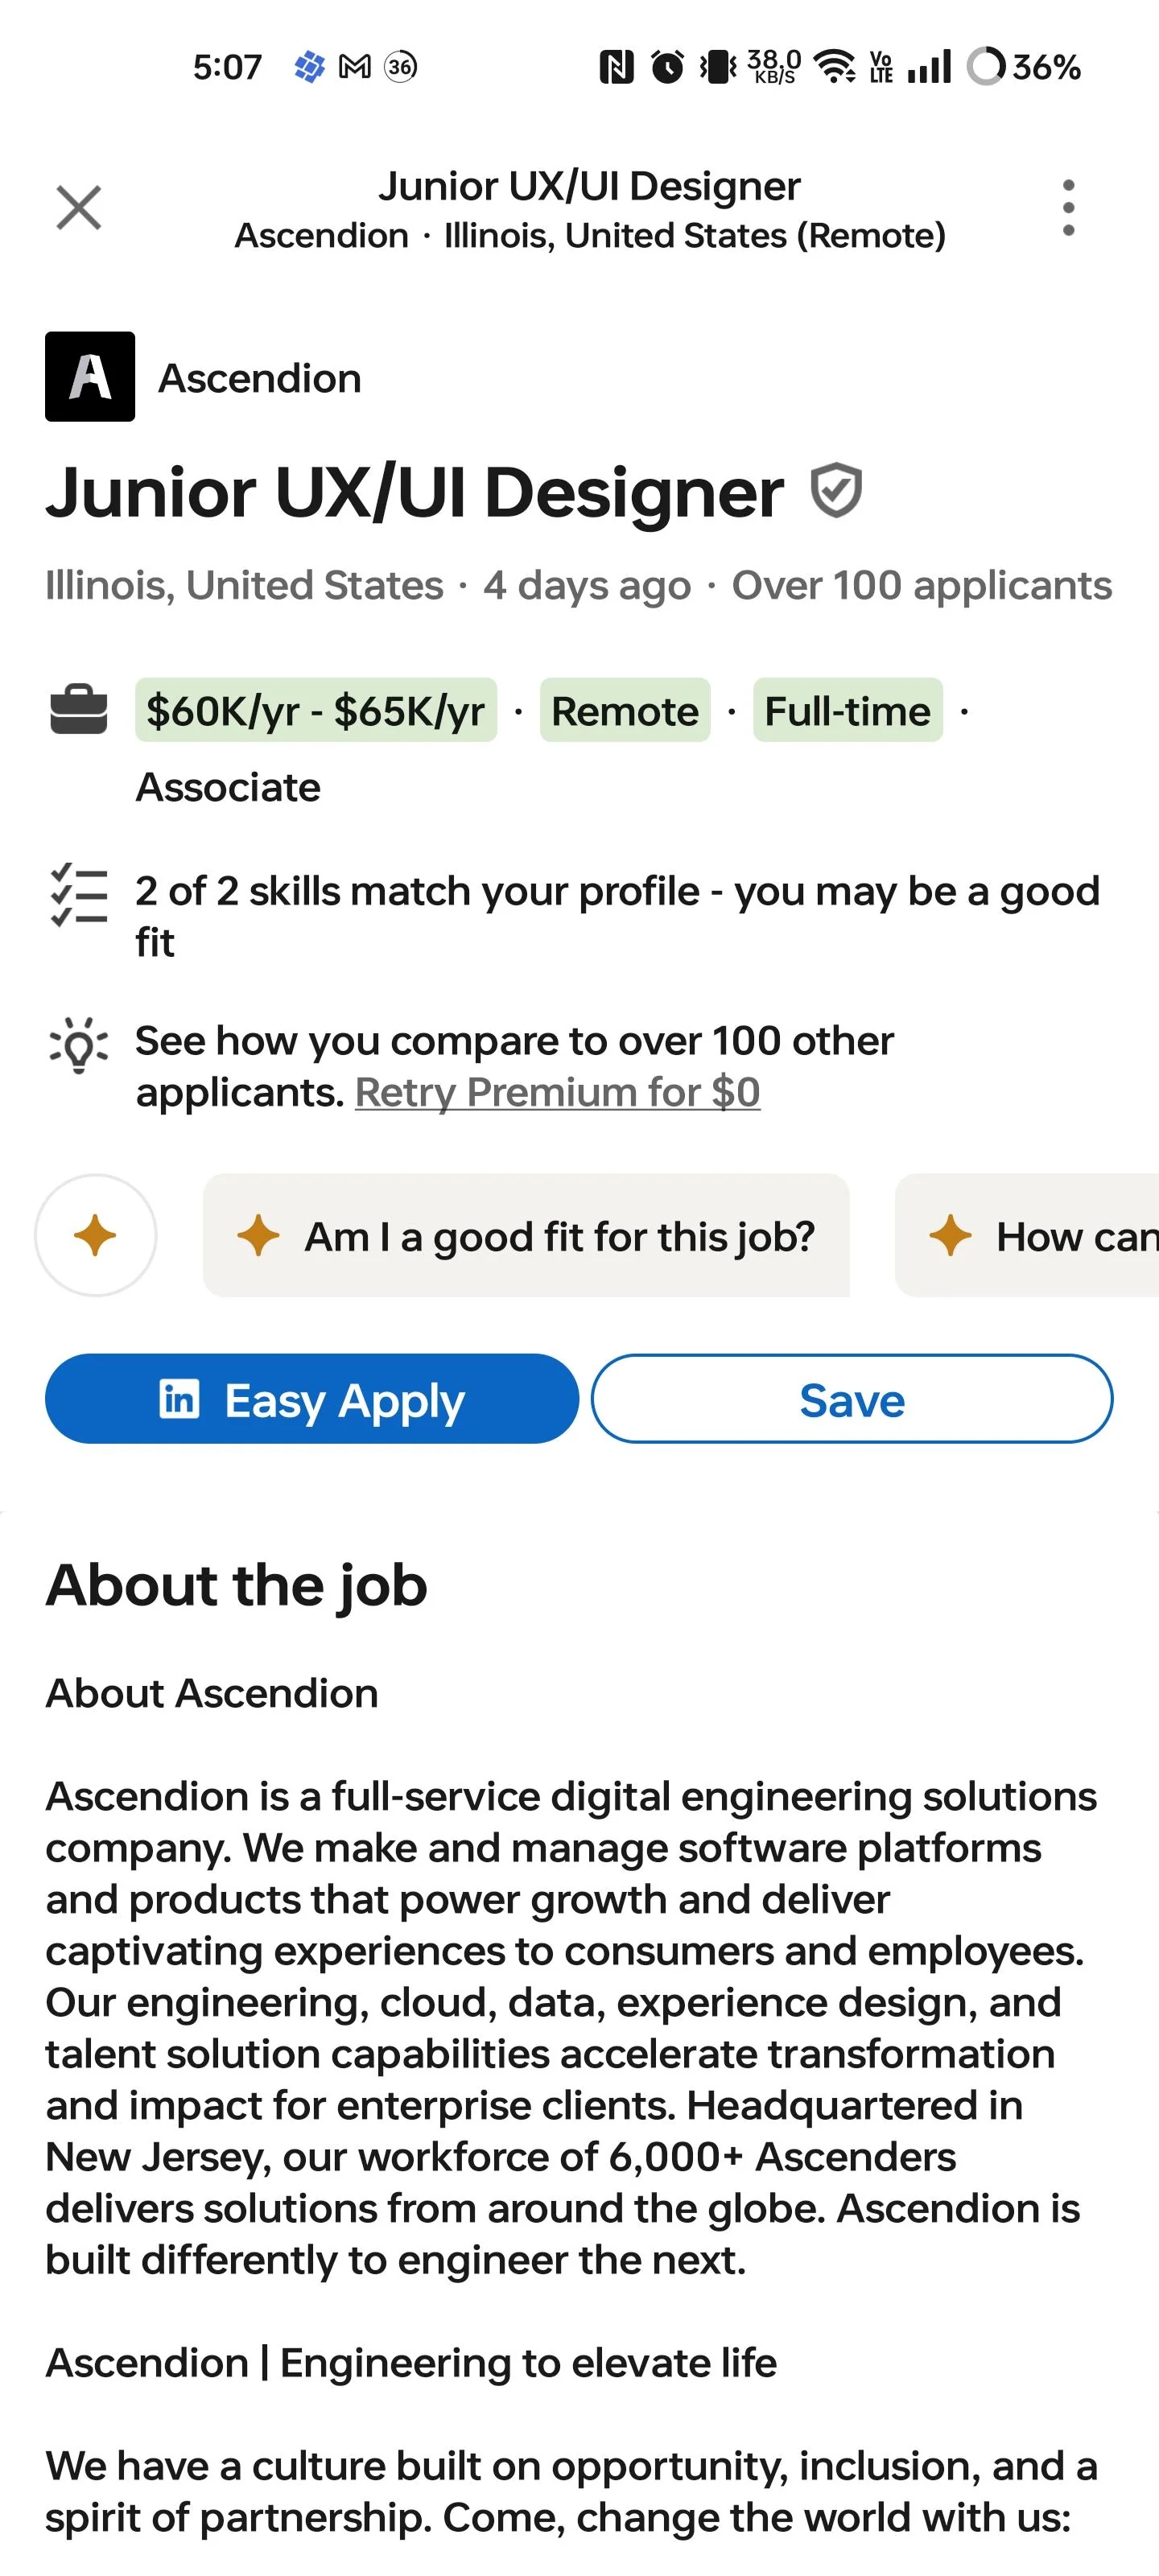Tap the briefcase job details icon
The width and height of the screenshot is (1159, 2576).
(x=79, y=710)
